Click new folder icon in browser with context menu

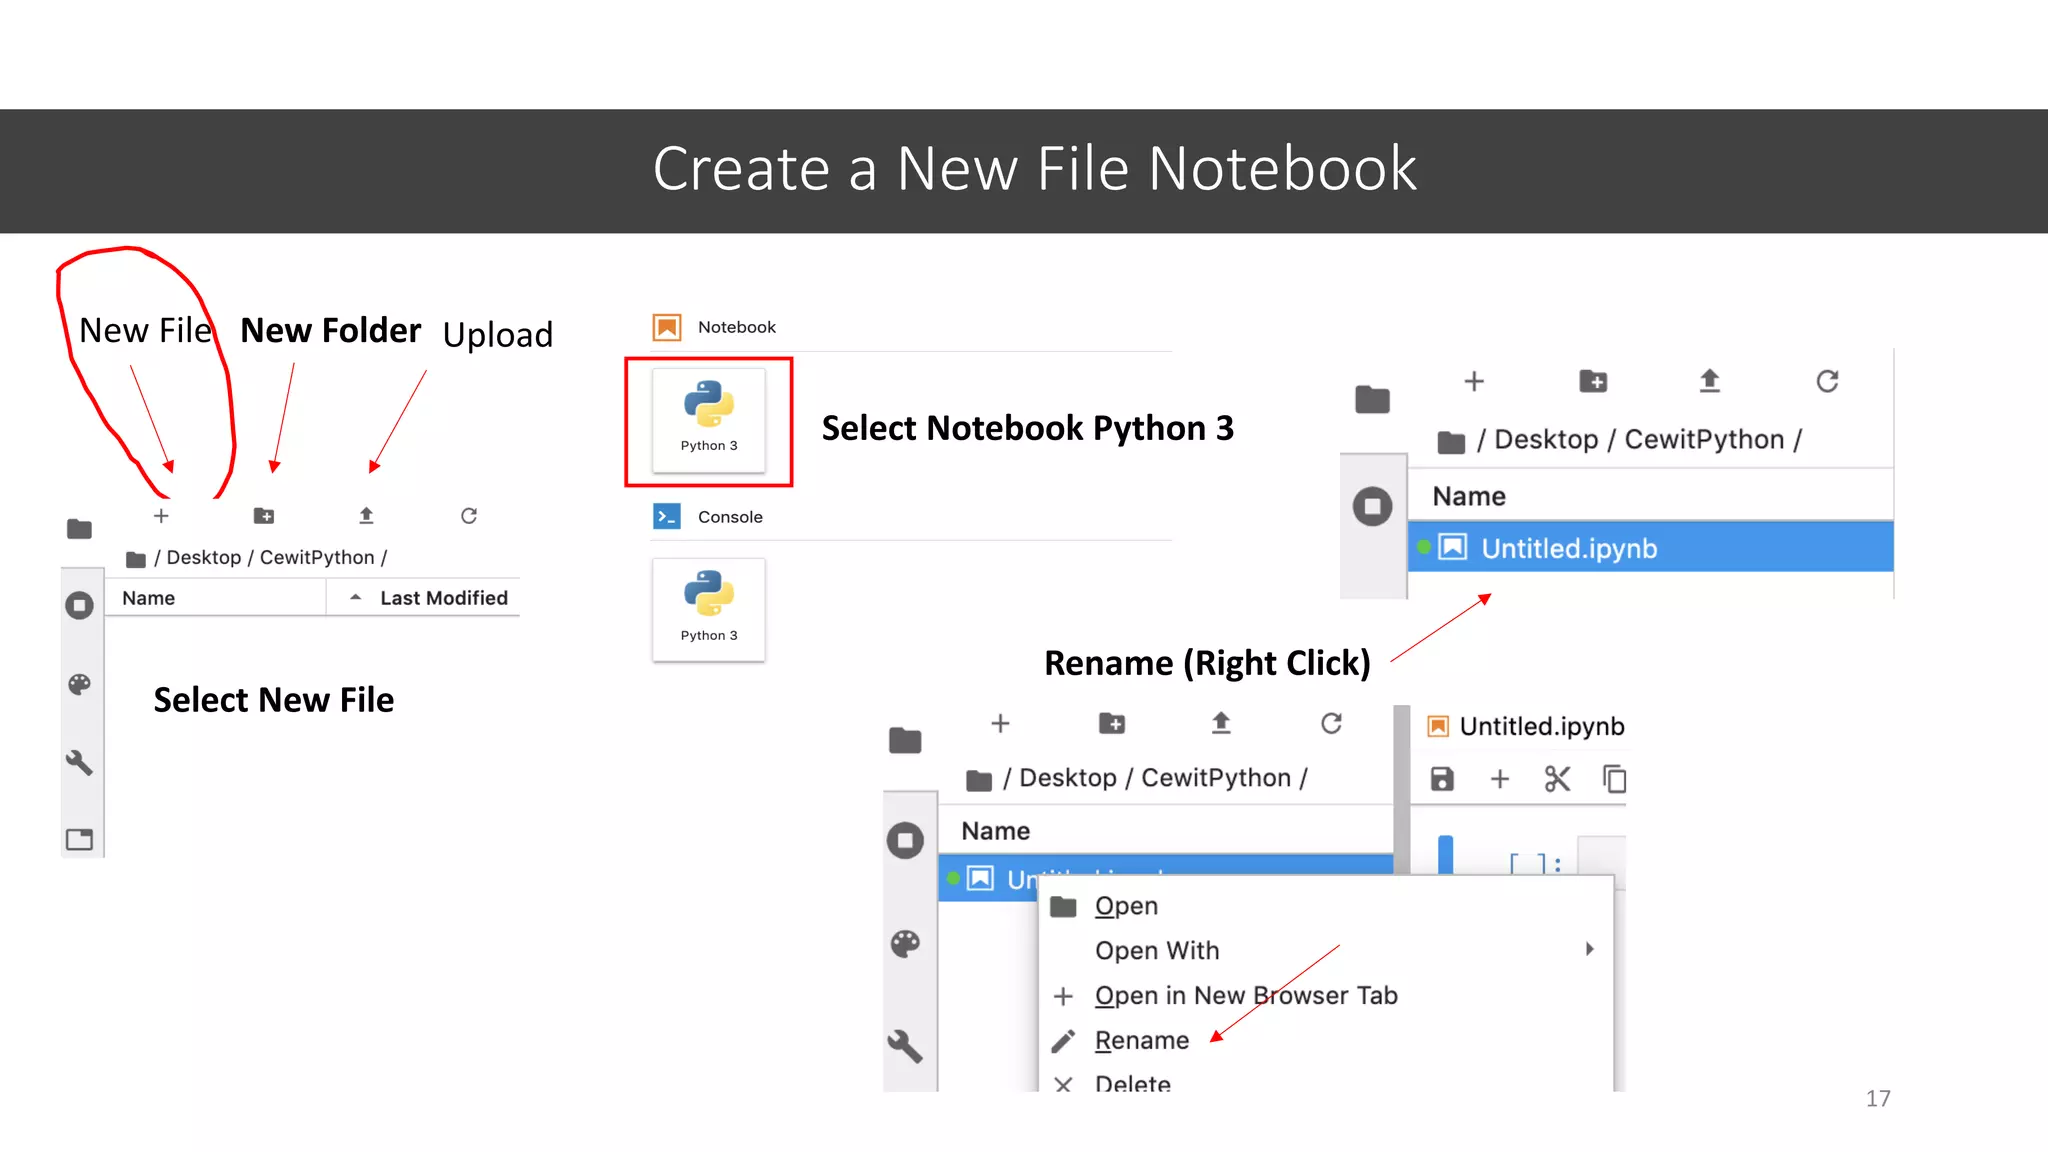1112,723
